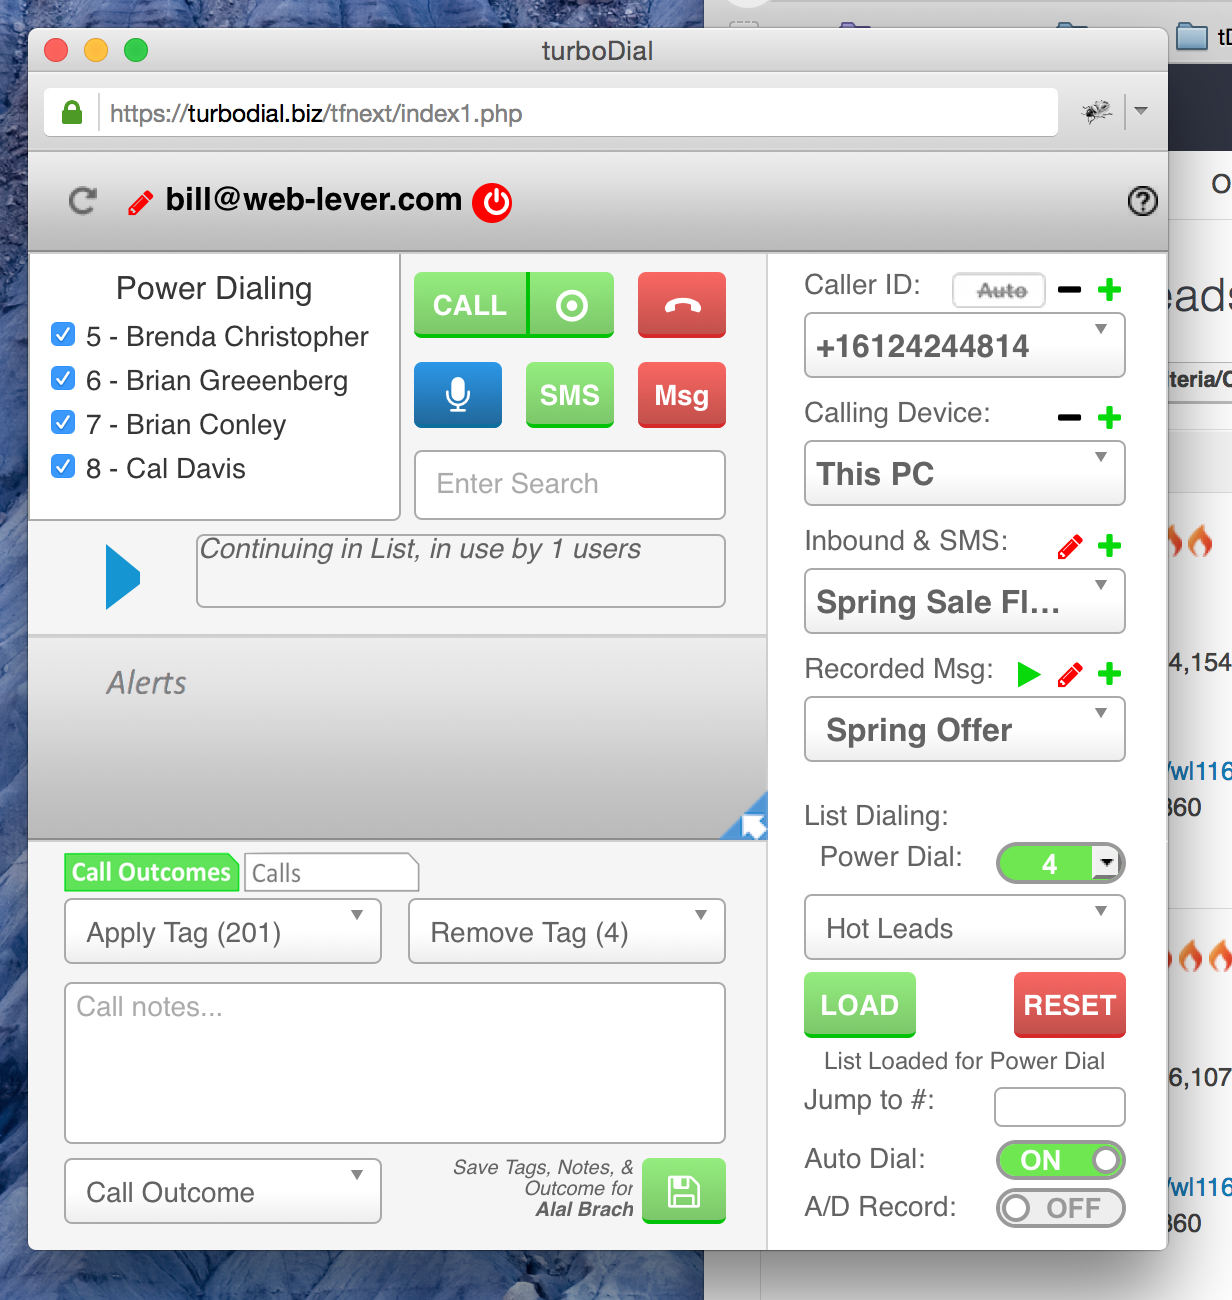1232x1300 pixels.
Task: Open the Hot Leads list dropdown
Action: (x=965, y=928)
